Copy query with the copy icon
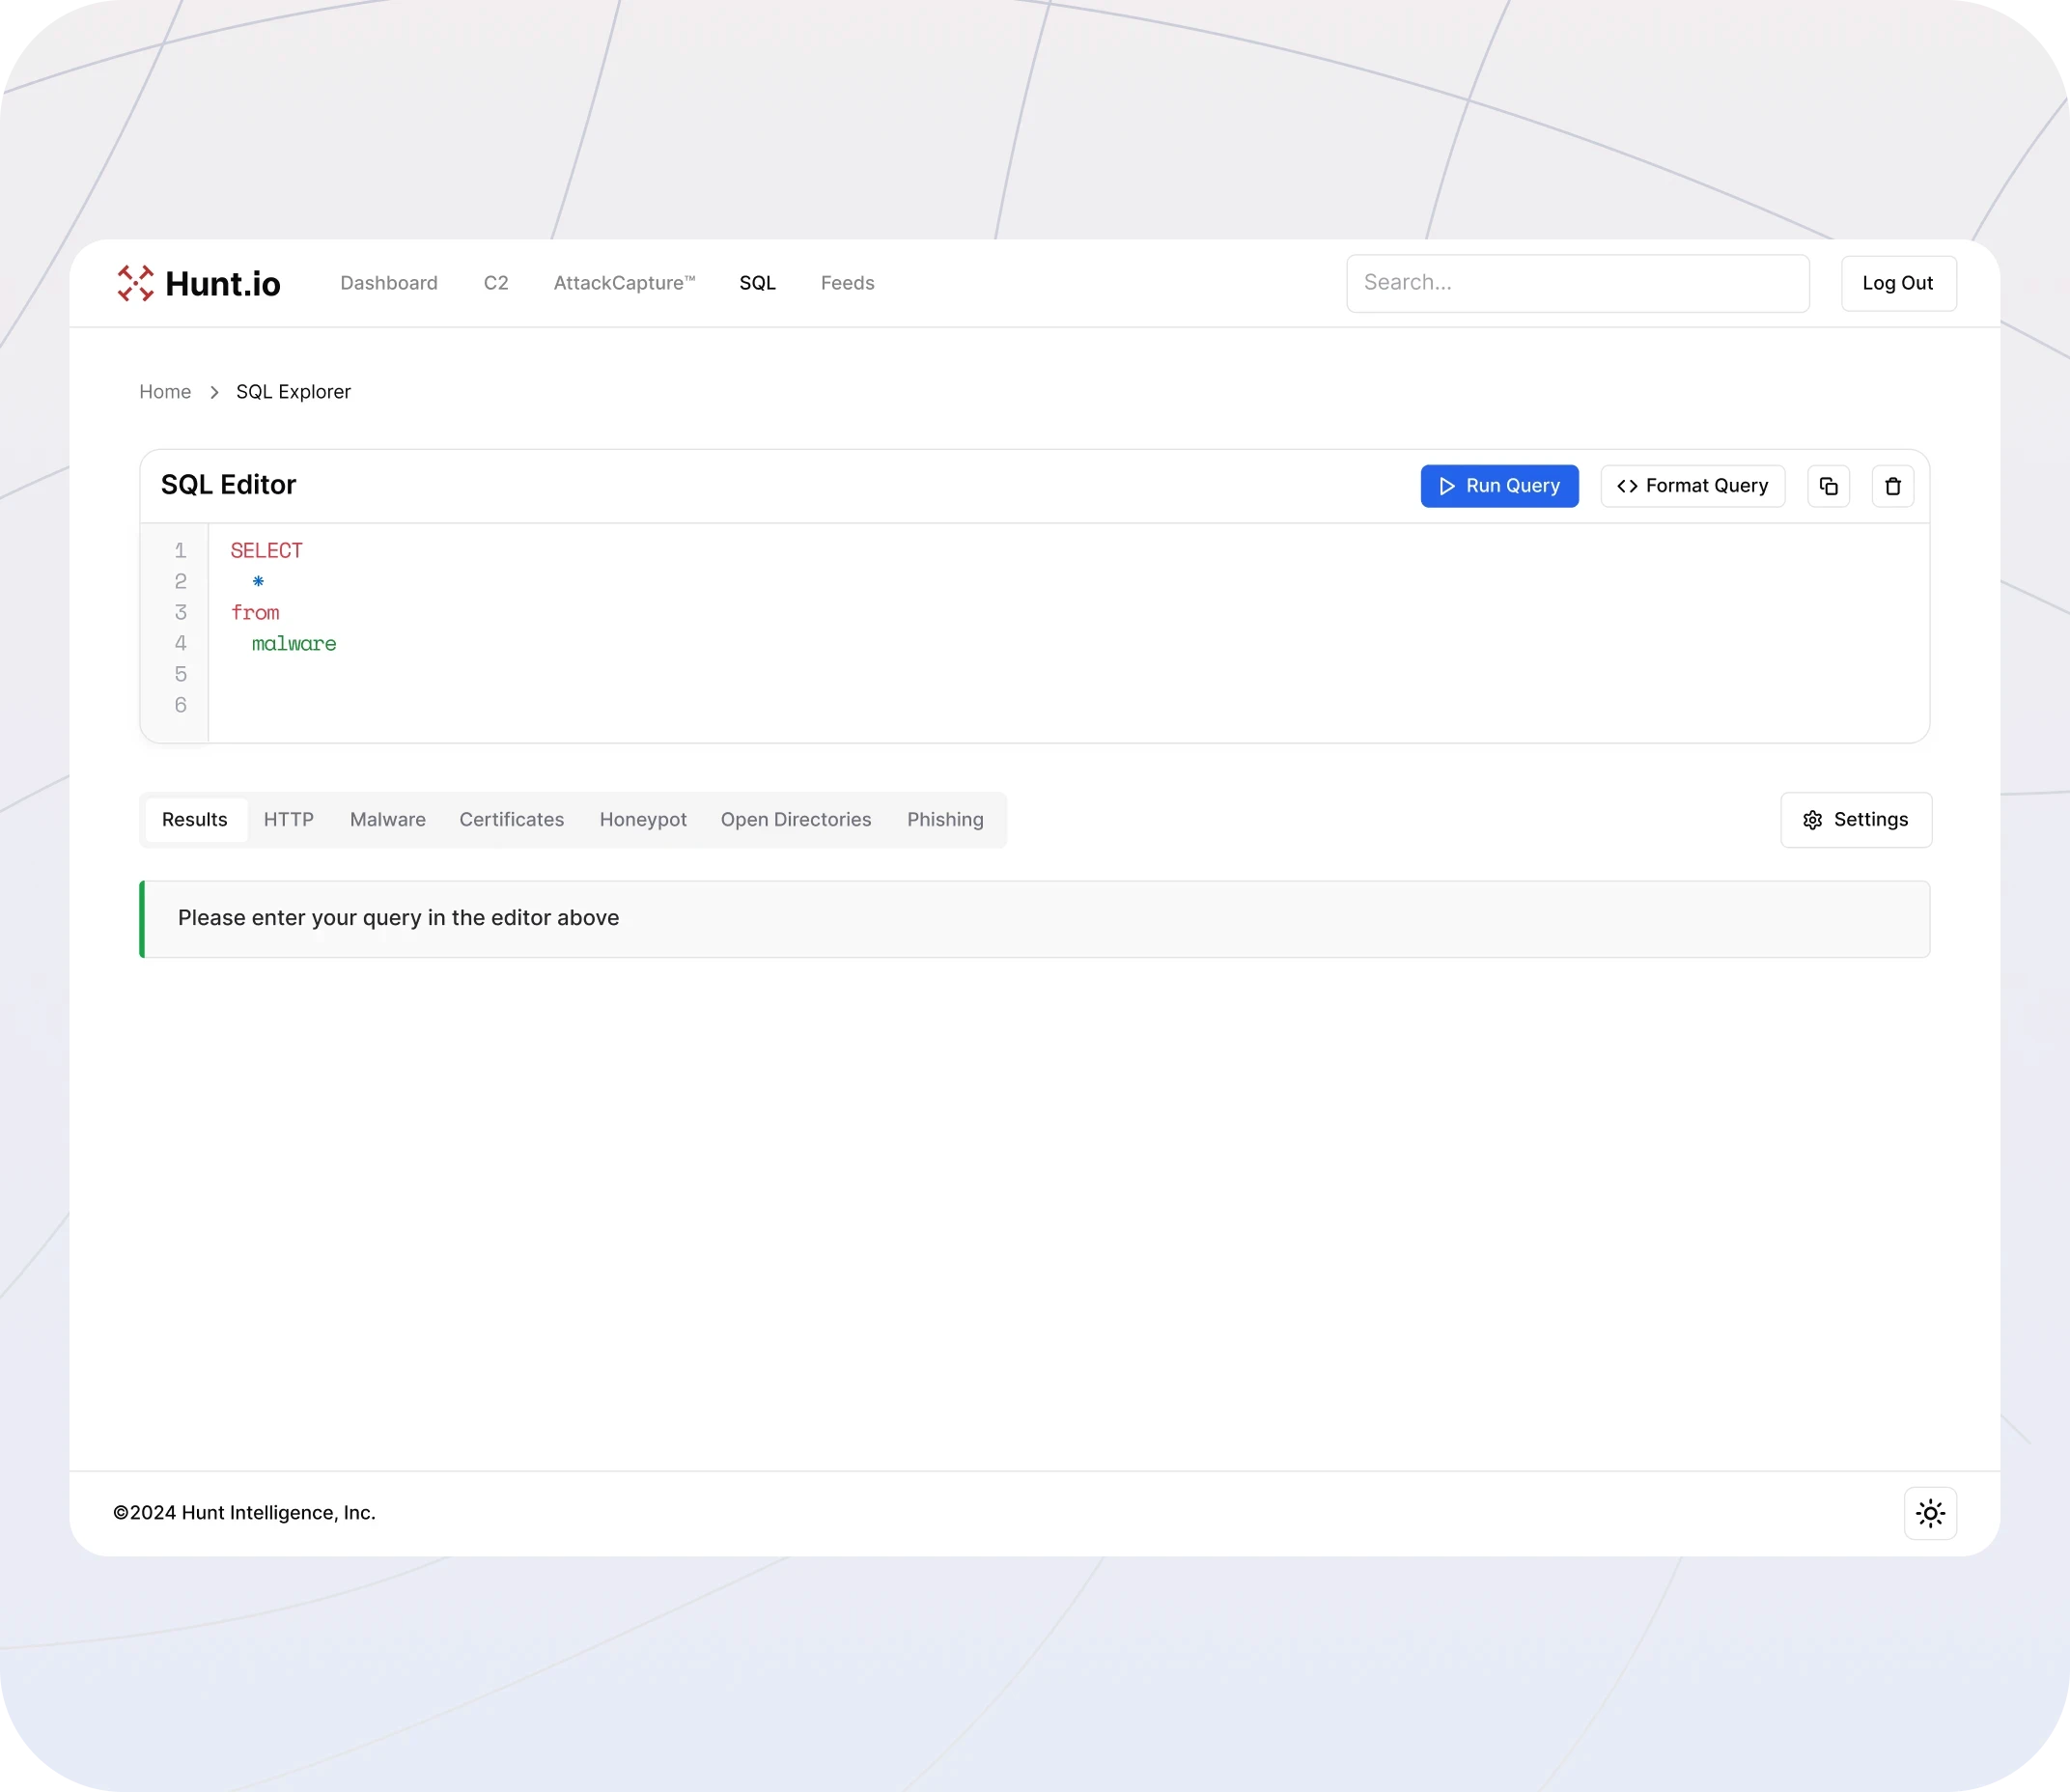2070x1792 pixels. 1828,486
